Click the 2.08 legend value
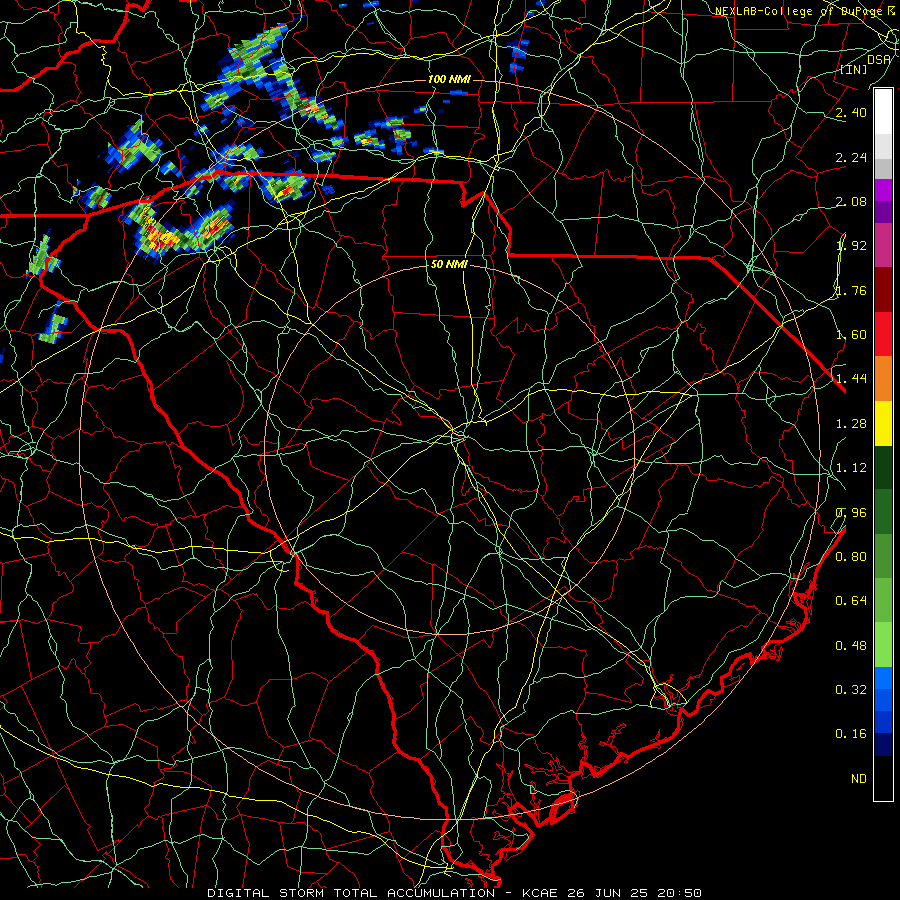 point(851,201)
